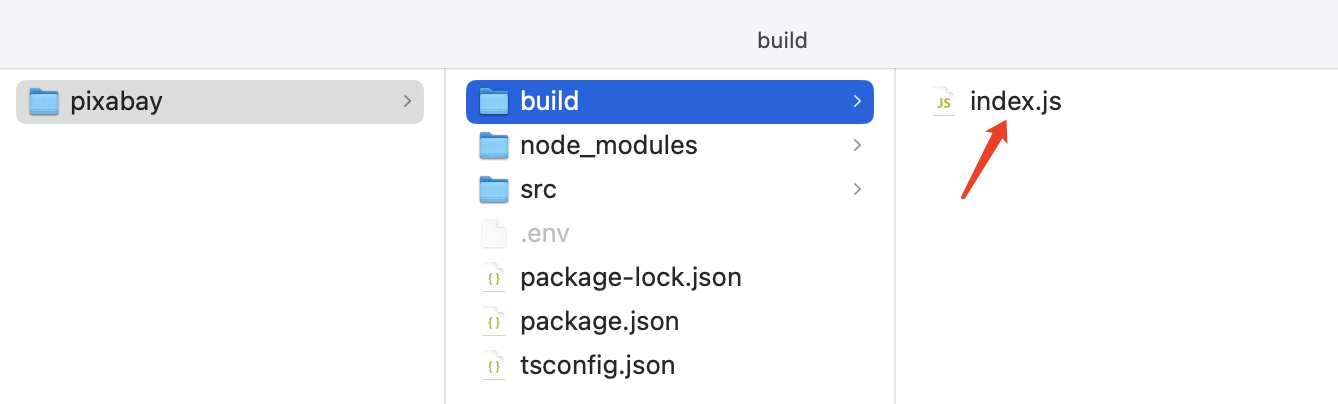Expand node_modules using its chevron arrow
The height and width of the screenshot is (404, 1338).
856,145
